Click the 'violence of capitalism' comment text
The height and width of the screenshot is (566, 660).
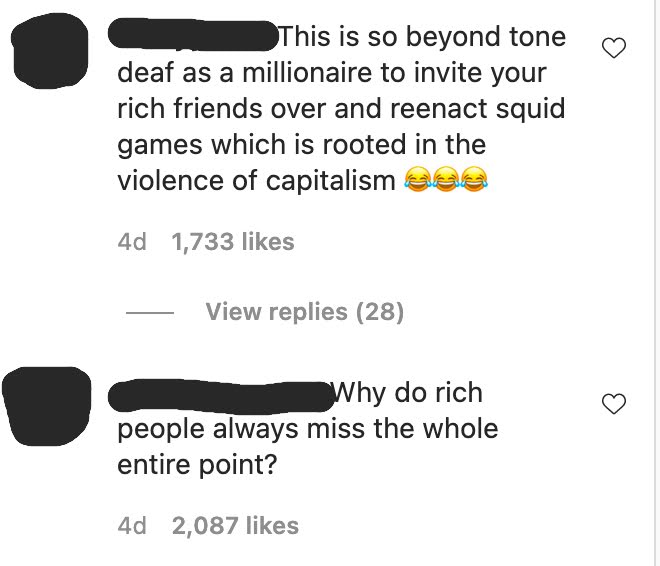(x=256, y=181)
